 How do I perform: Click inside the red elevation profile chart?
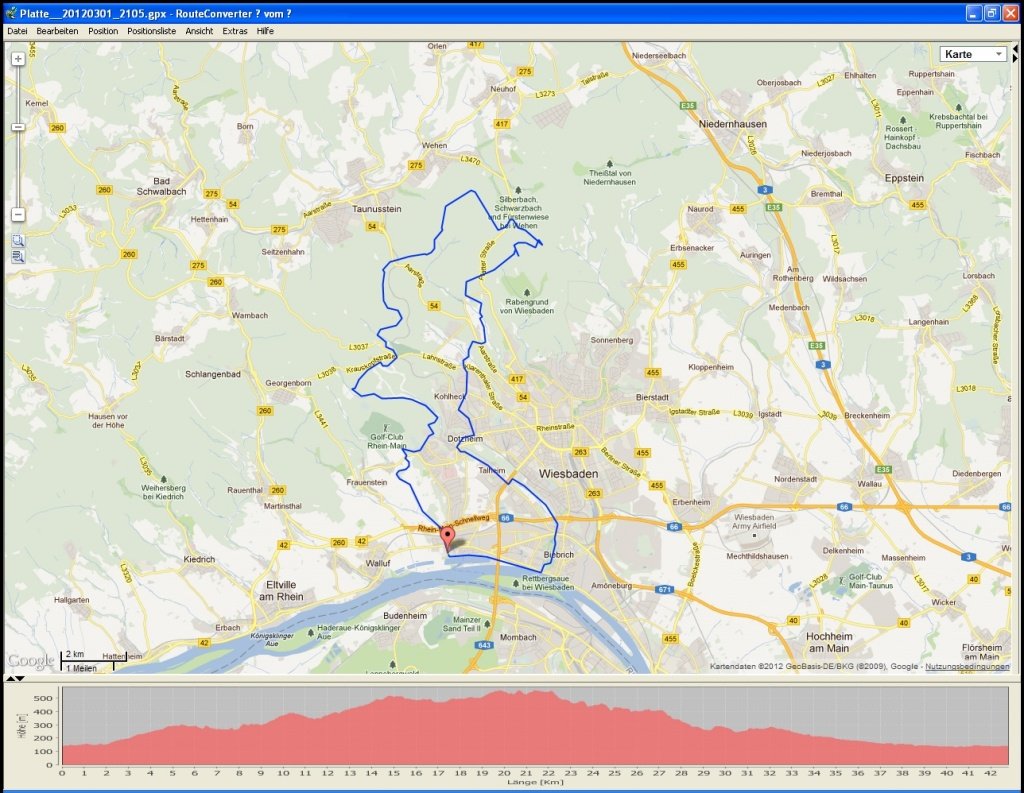535,726
